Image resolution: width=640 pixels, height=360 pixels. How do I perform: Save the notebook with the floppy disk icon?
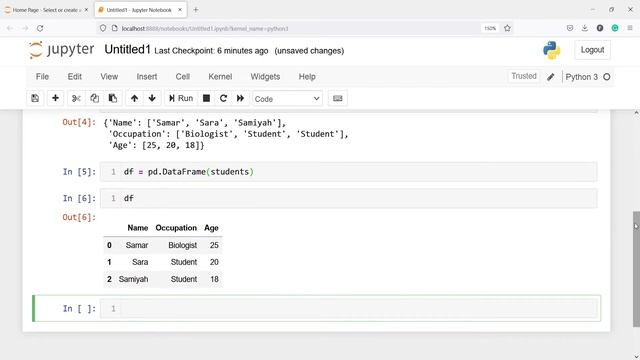point(35,98)
